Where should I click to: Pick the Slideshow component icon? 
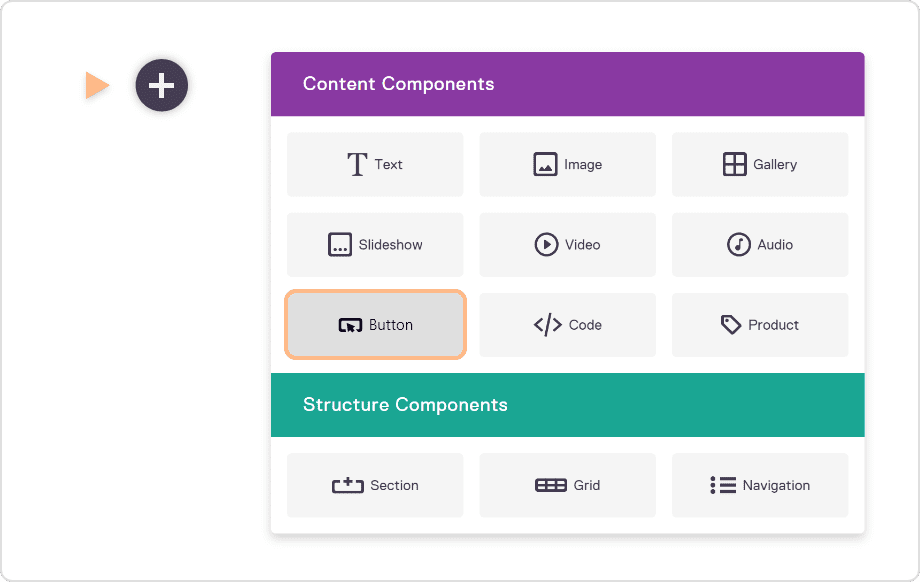pyautogui.click(x=340, y=245)
